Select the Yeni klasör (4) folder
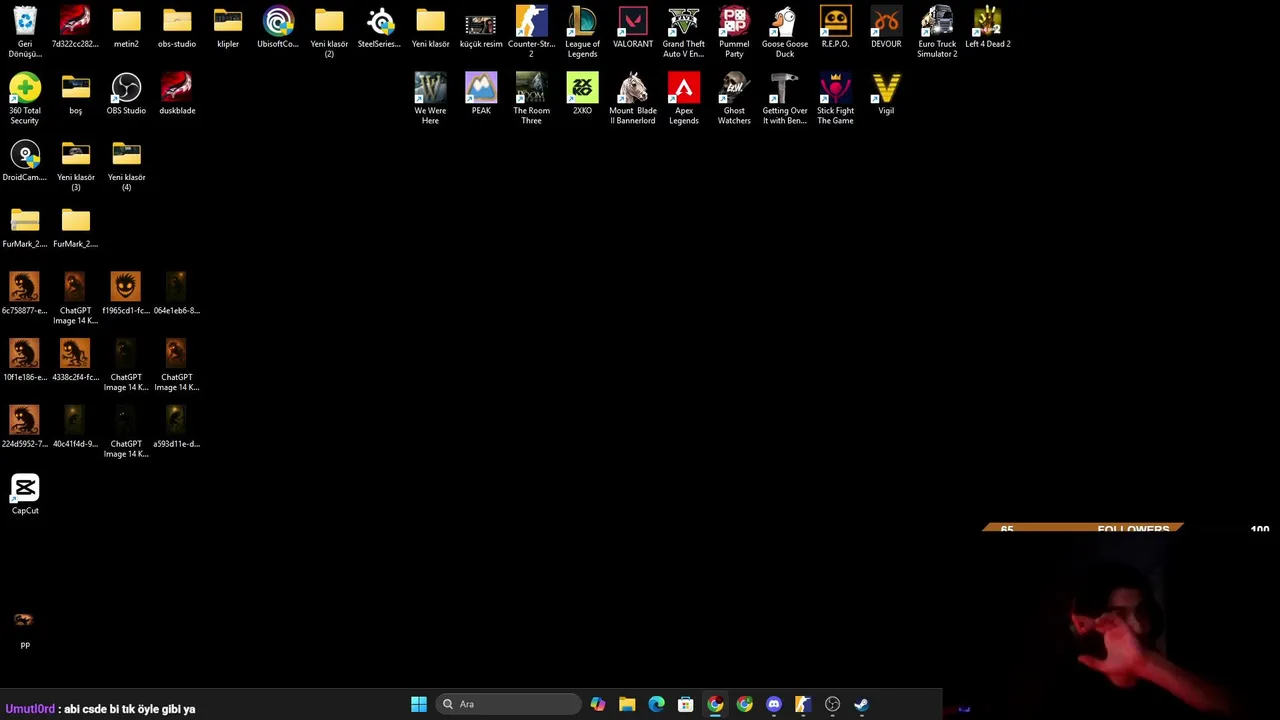 pyautogui.click(x=126, y=166)
